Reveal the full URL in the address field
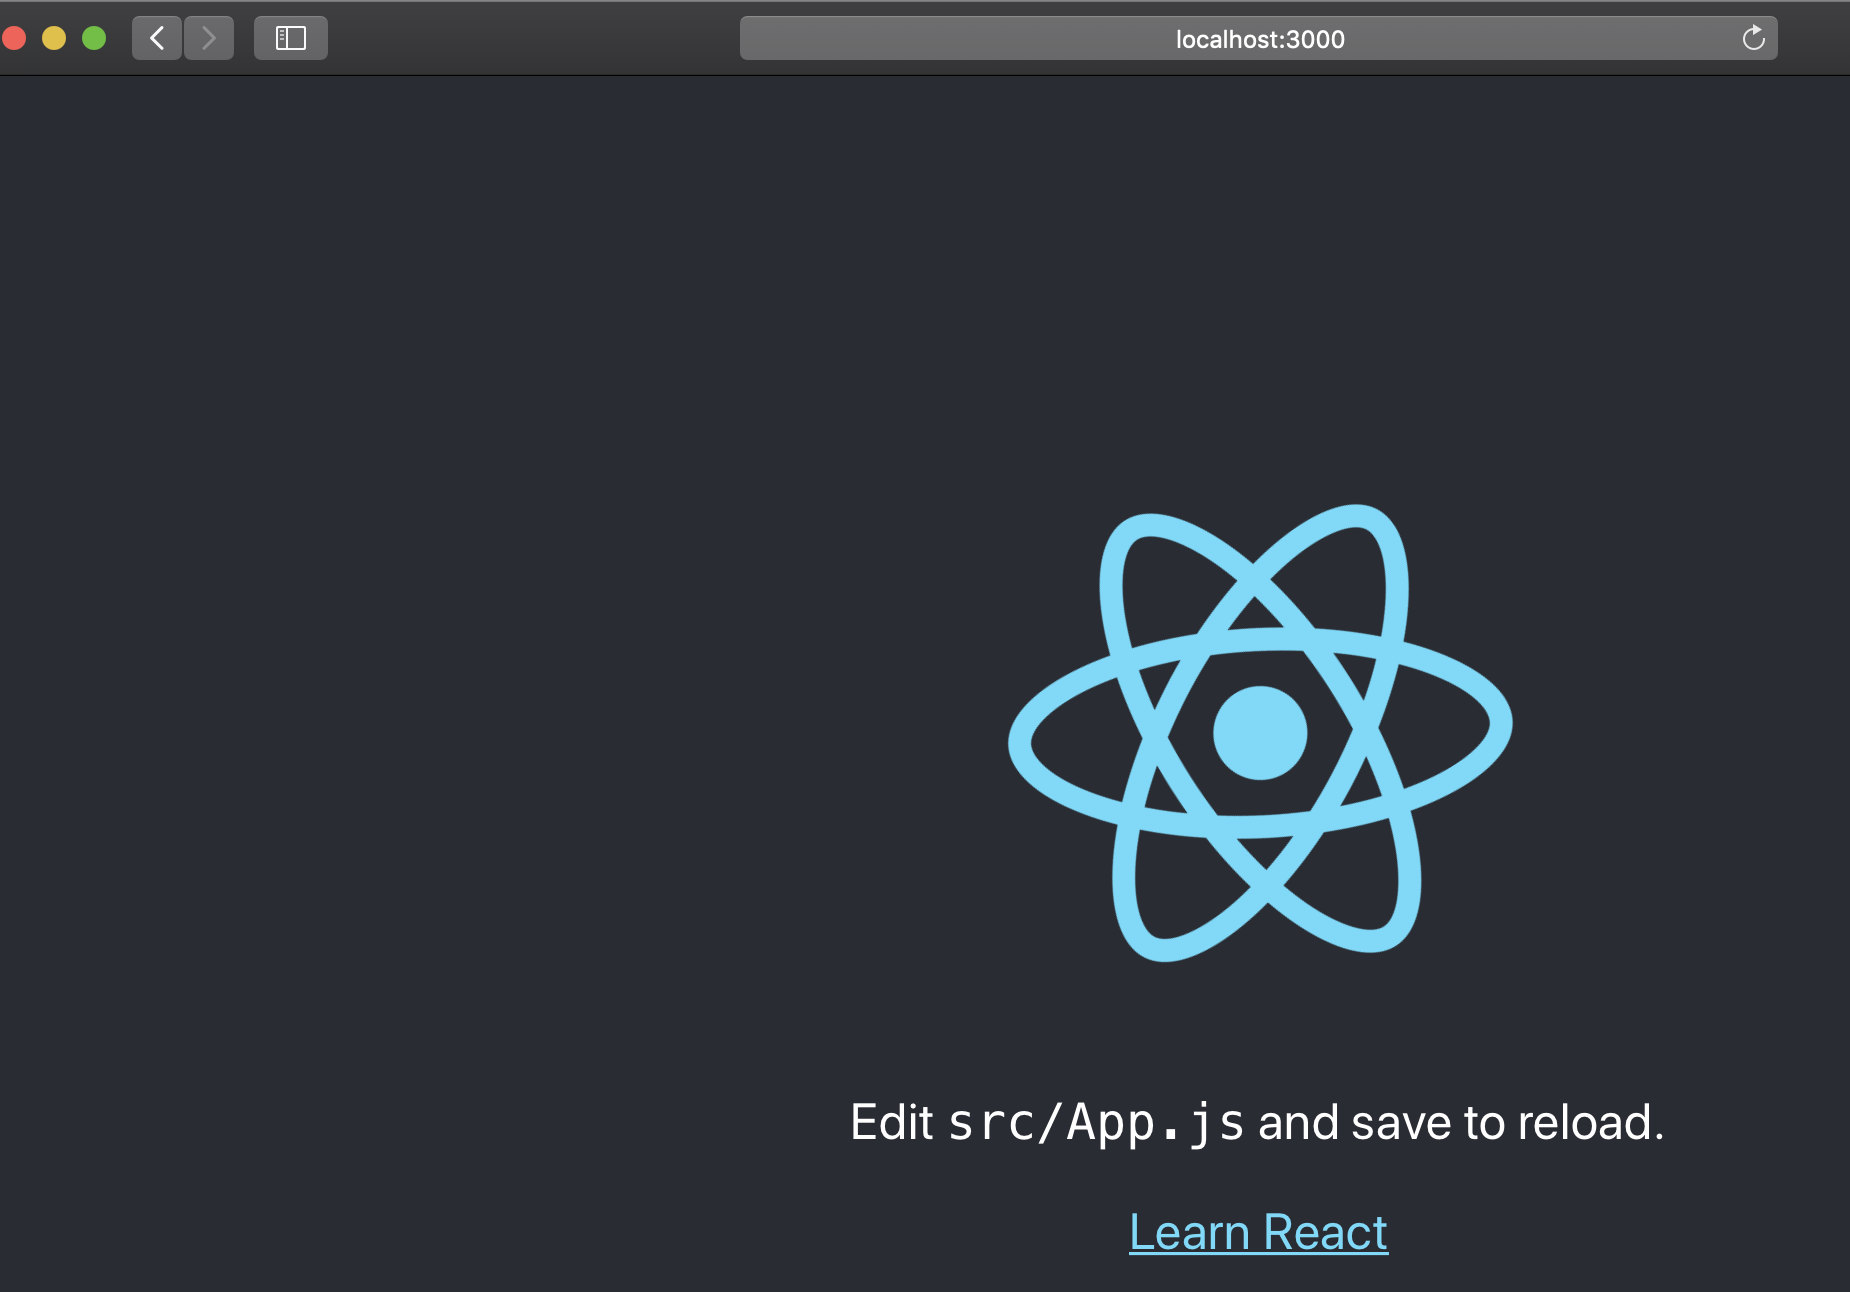 pos(1258,39)
